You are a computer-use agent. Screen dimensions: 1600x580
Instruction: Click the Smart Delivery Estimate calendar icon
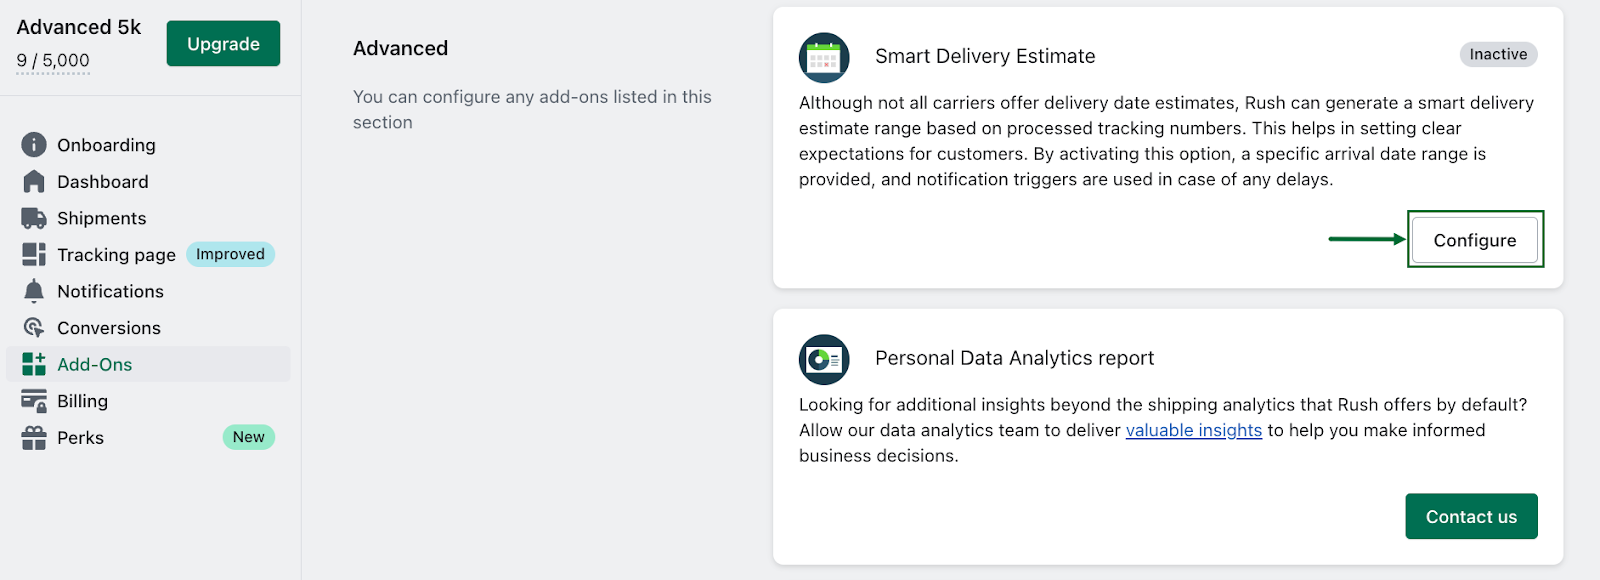pyautogui.click(x=824, y=58)
